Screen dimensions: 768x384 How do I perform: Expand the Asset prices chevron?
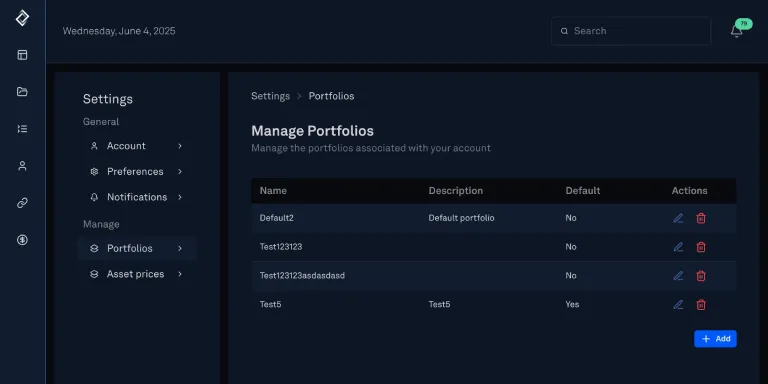click(x=180, y=274)
